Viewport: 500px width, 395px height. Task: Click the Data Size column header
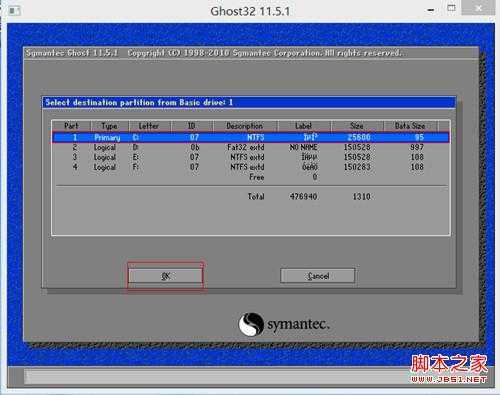410,126
